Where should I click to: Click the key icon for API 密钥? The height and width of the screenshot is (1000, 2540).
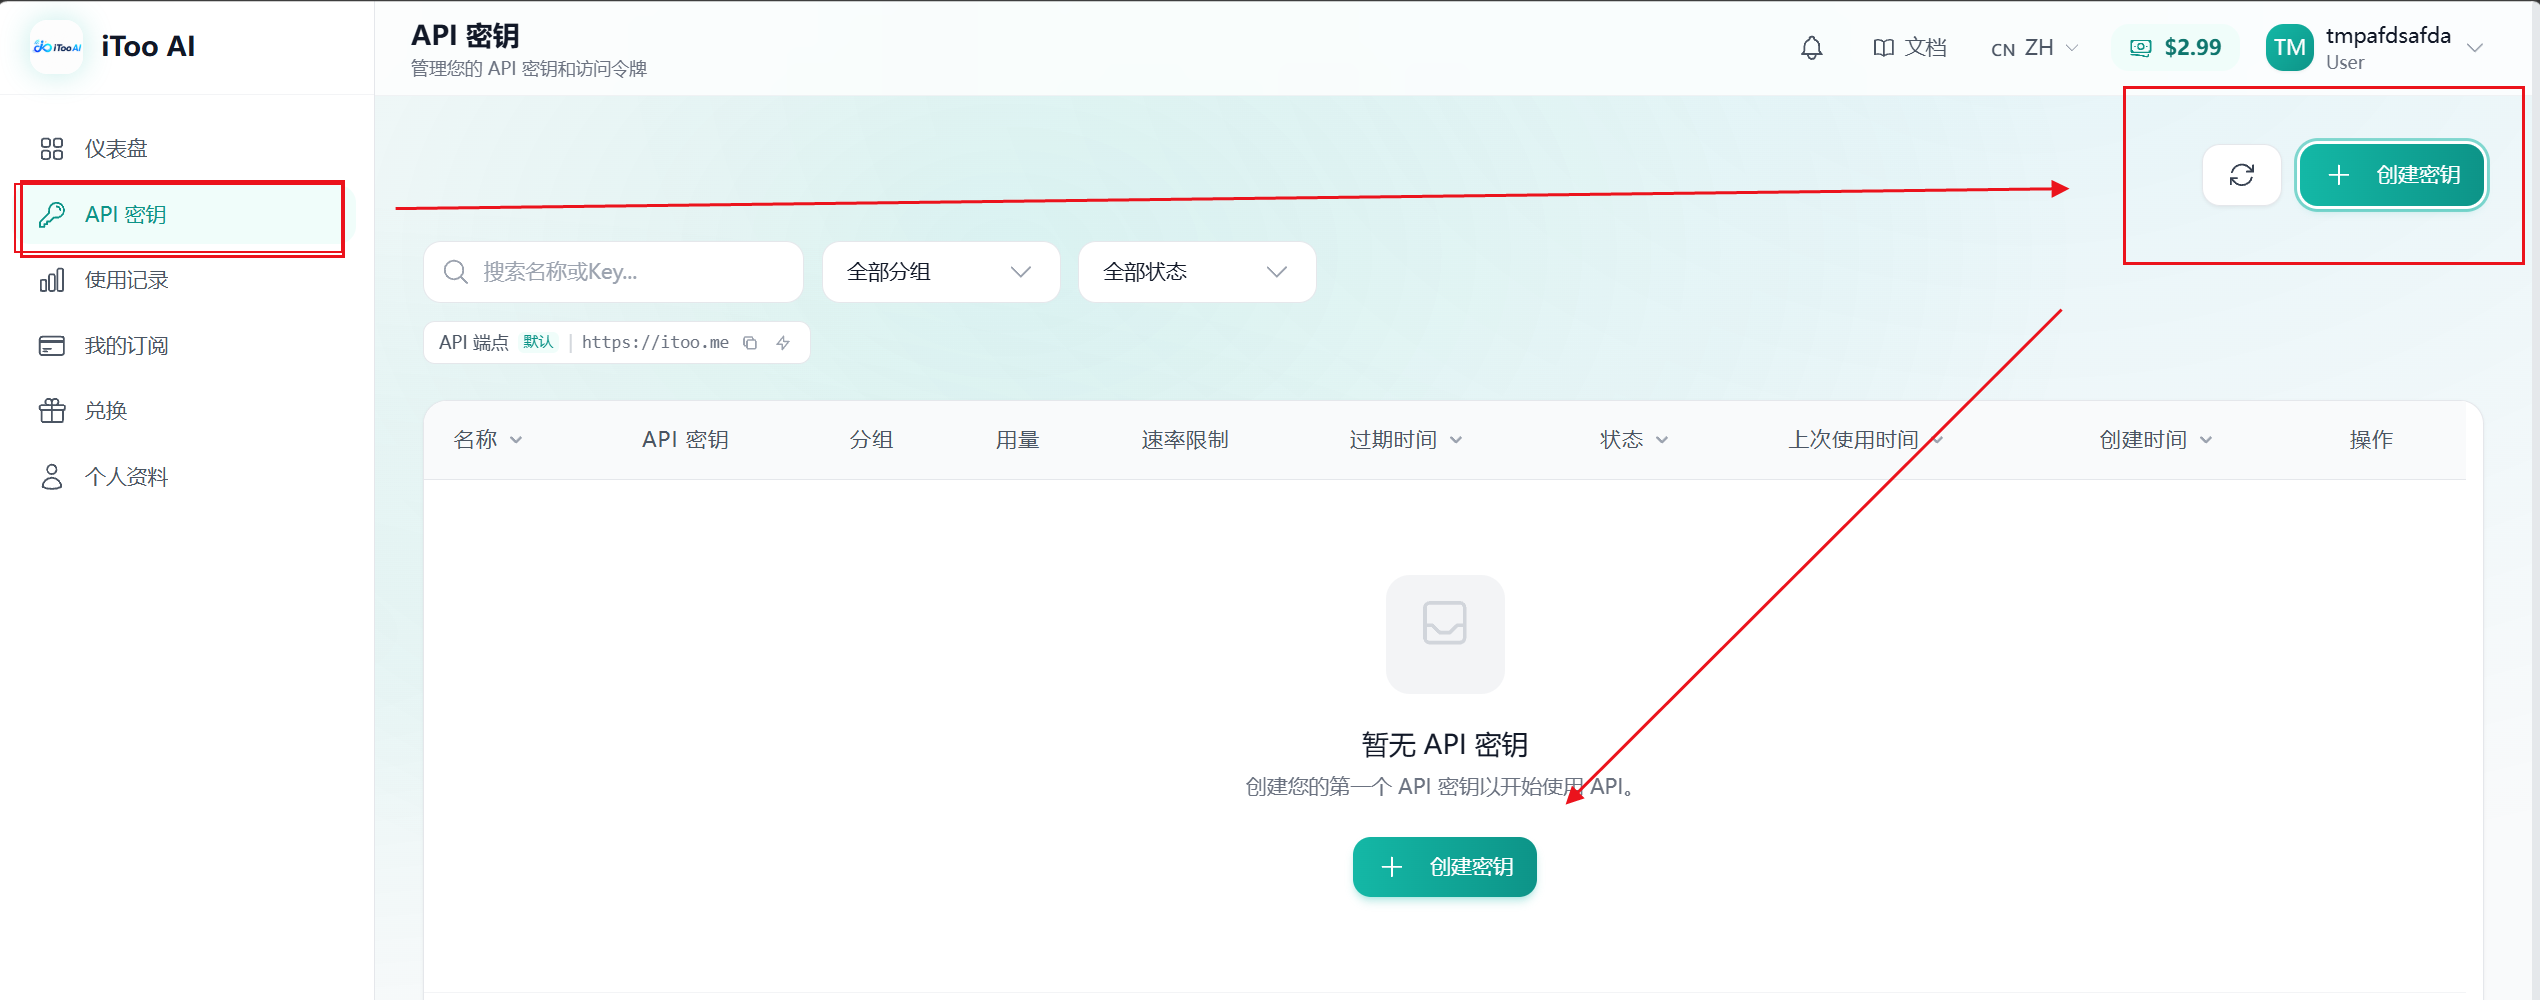[52, 214]
